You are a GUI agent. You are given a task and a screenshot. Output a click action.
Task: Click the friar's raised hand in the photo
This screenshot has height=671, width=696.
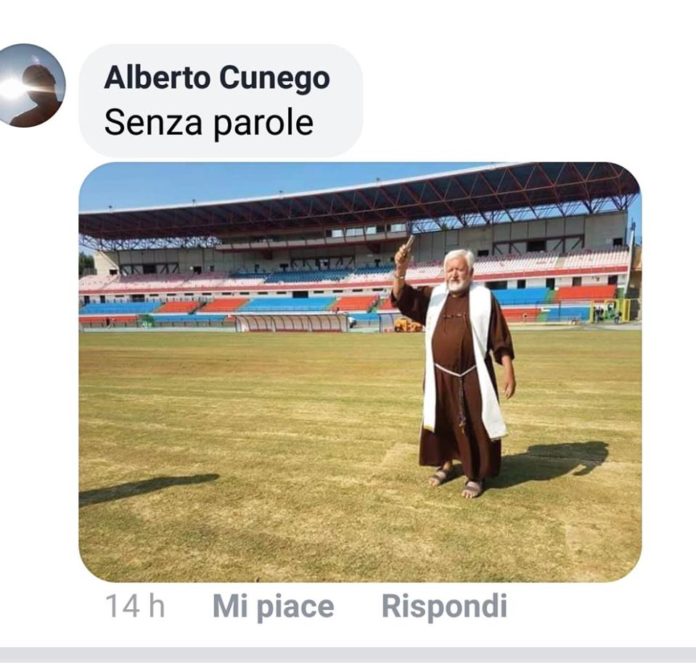tap(402, 256)
